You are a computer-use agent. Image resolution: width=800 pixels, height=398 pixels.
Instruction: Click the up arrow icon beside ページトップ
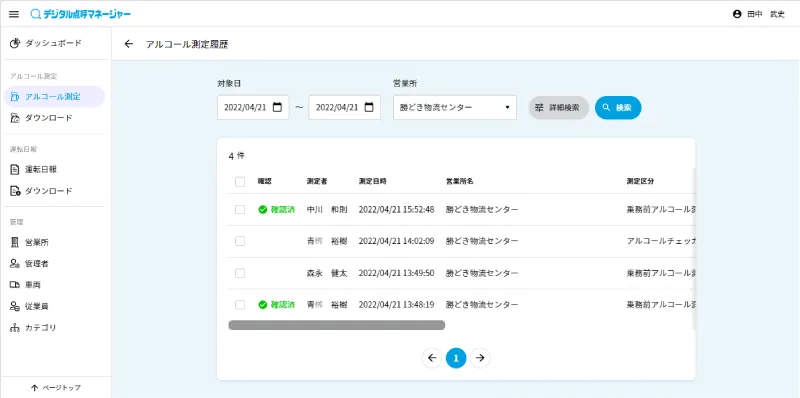click(35, 388)
